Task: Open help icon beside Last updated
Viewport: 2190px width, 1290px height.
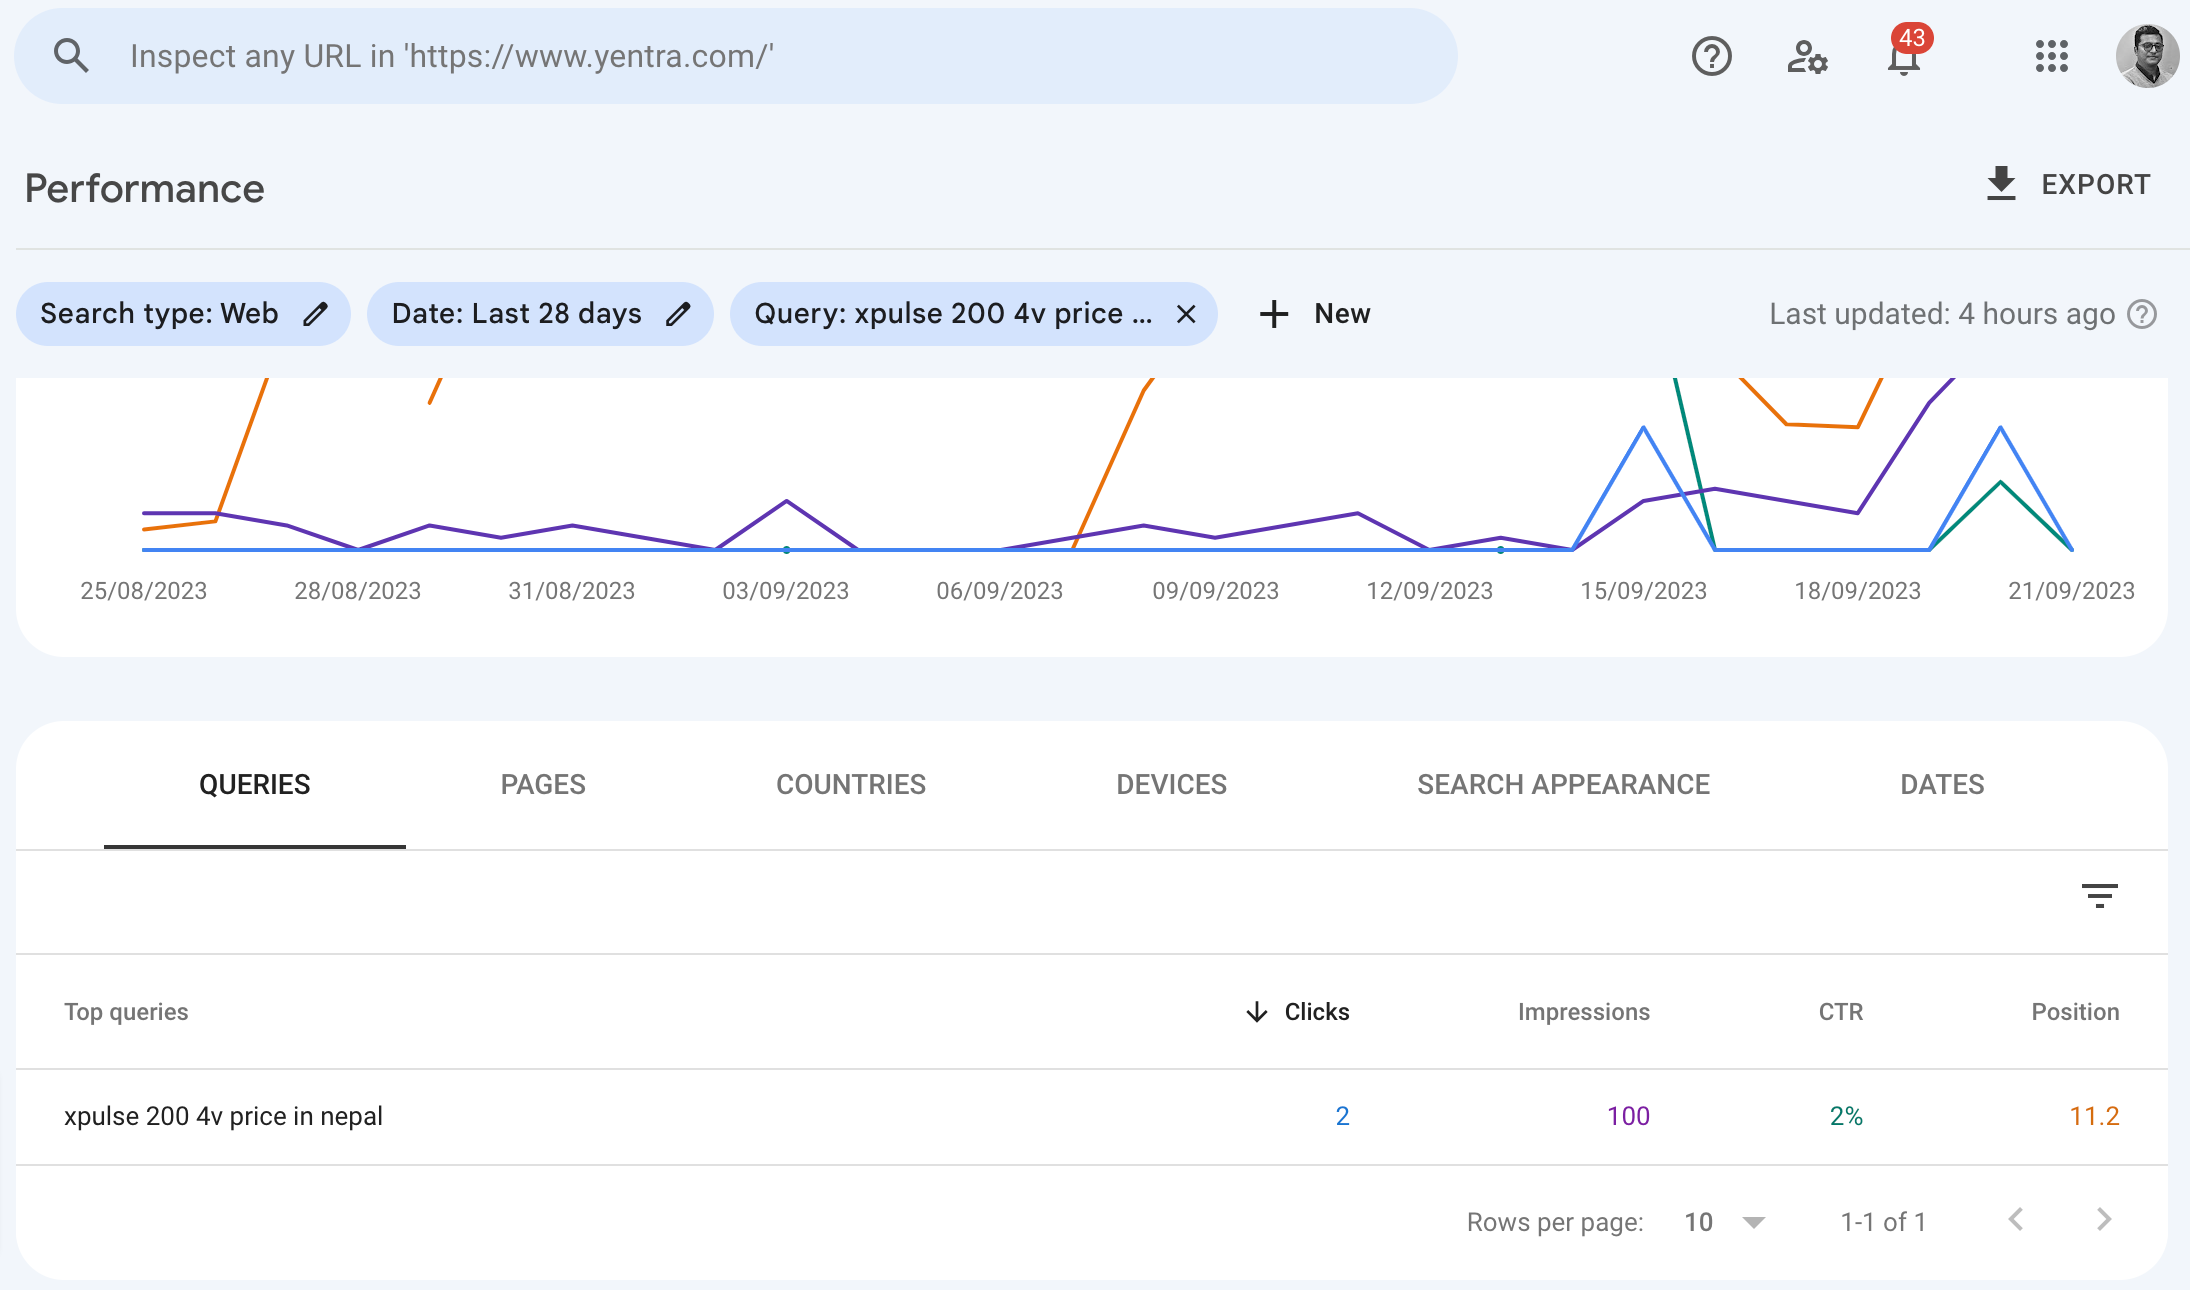Action: click(2142, 314)
